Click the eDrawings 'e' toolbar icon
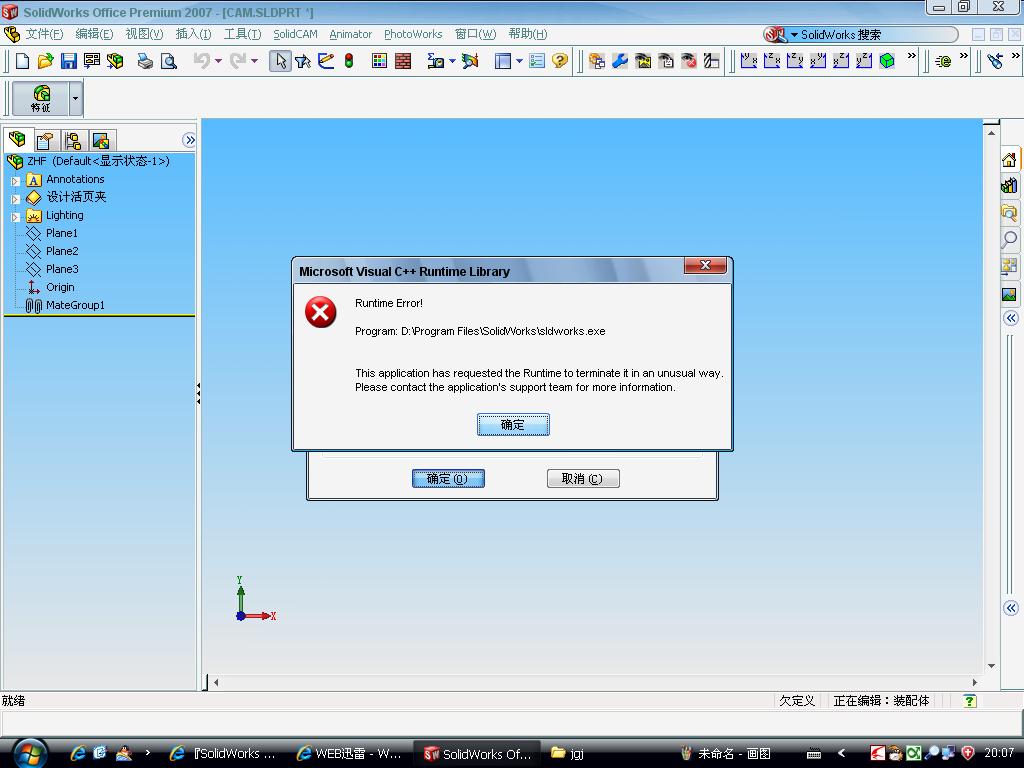This screenshot has width=1024, height=768. 943,61
